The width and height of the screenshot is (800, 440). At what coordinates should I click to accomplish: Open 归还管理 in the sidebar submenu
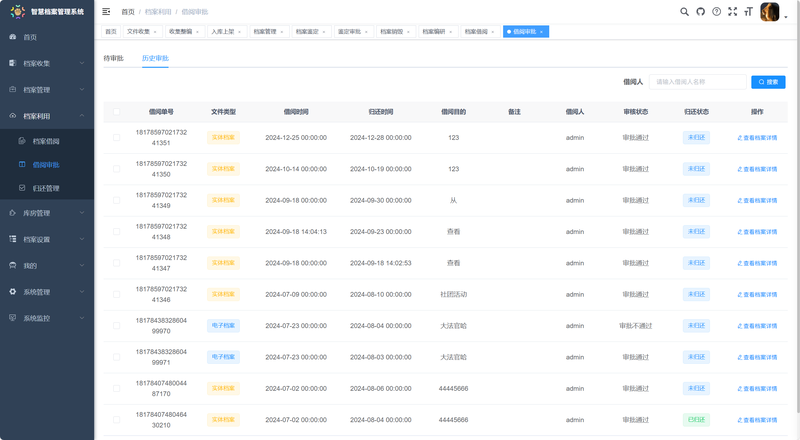click(46, 188)
